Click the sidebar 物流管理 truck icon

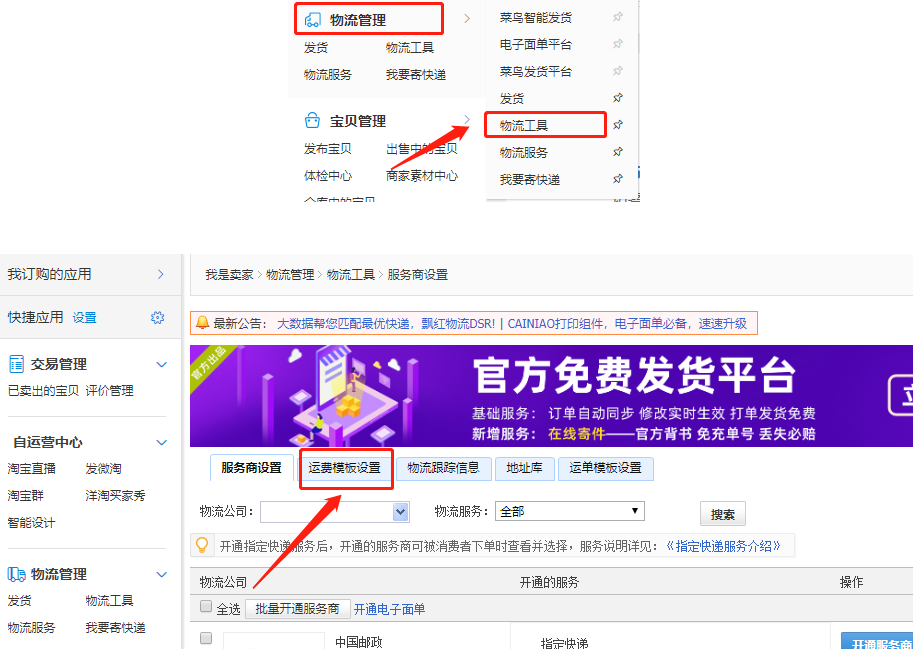pyautogui.click(x=16, y=574)
